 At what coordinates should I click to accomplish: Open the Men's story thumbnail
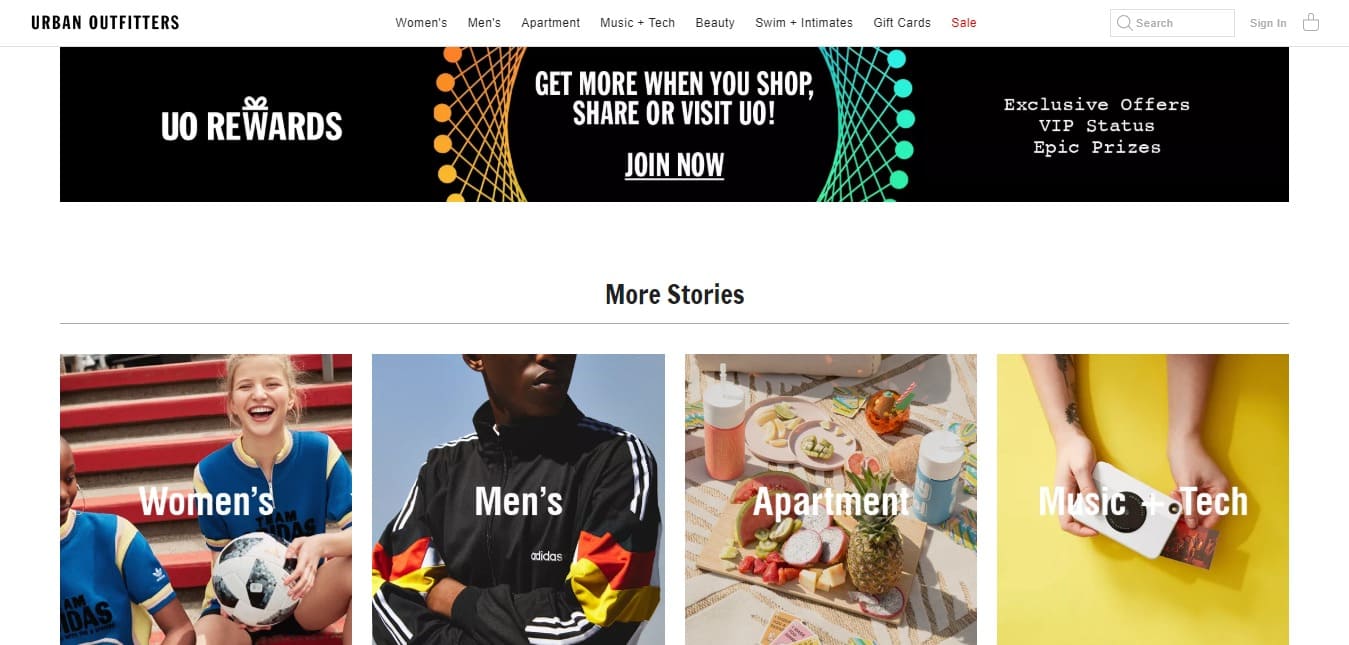point(518,499)
